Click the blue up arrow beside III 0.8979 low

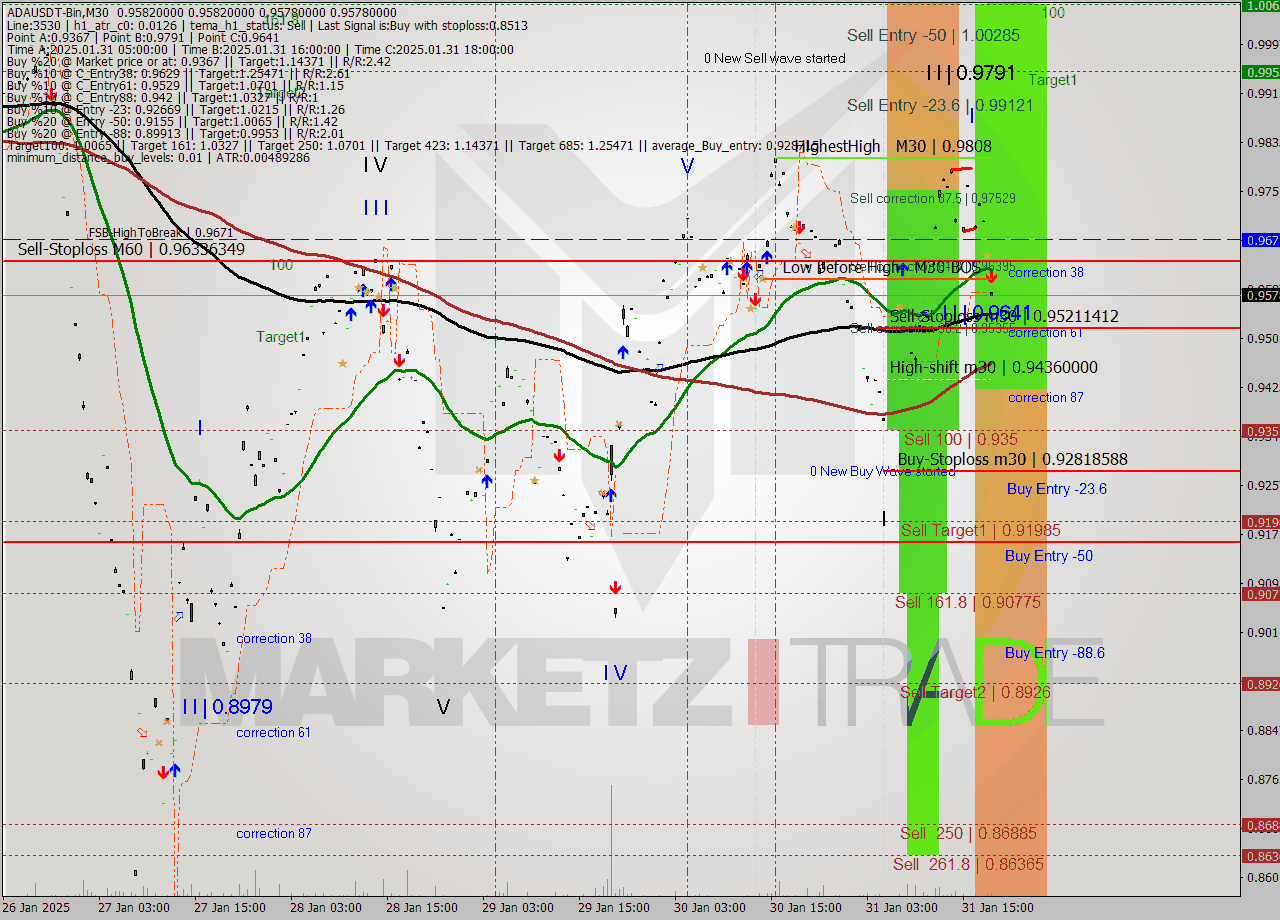pyautogui.click(x=175, y=770)
